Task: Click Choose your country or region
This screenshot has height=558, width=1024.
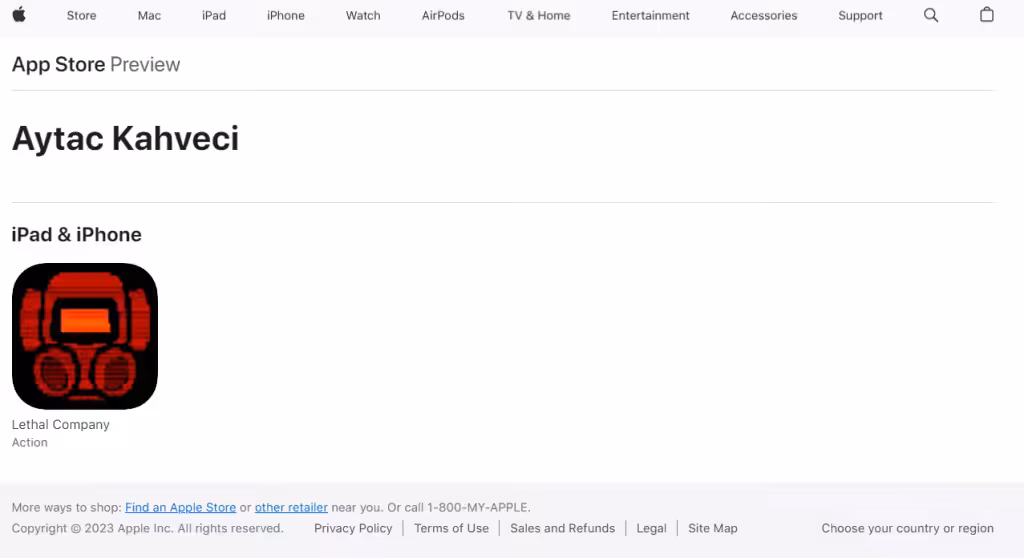Action: coord(907,528)
